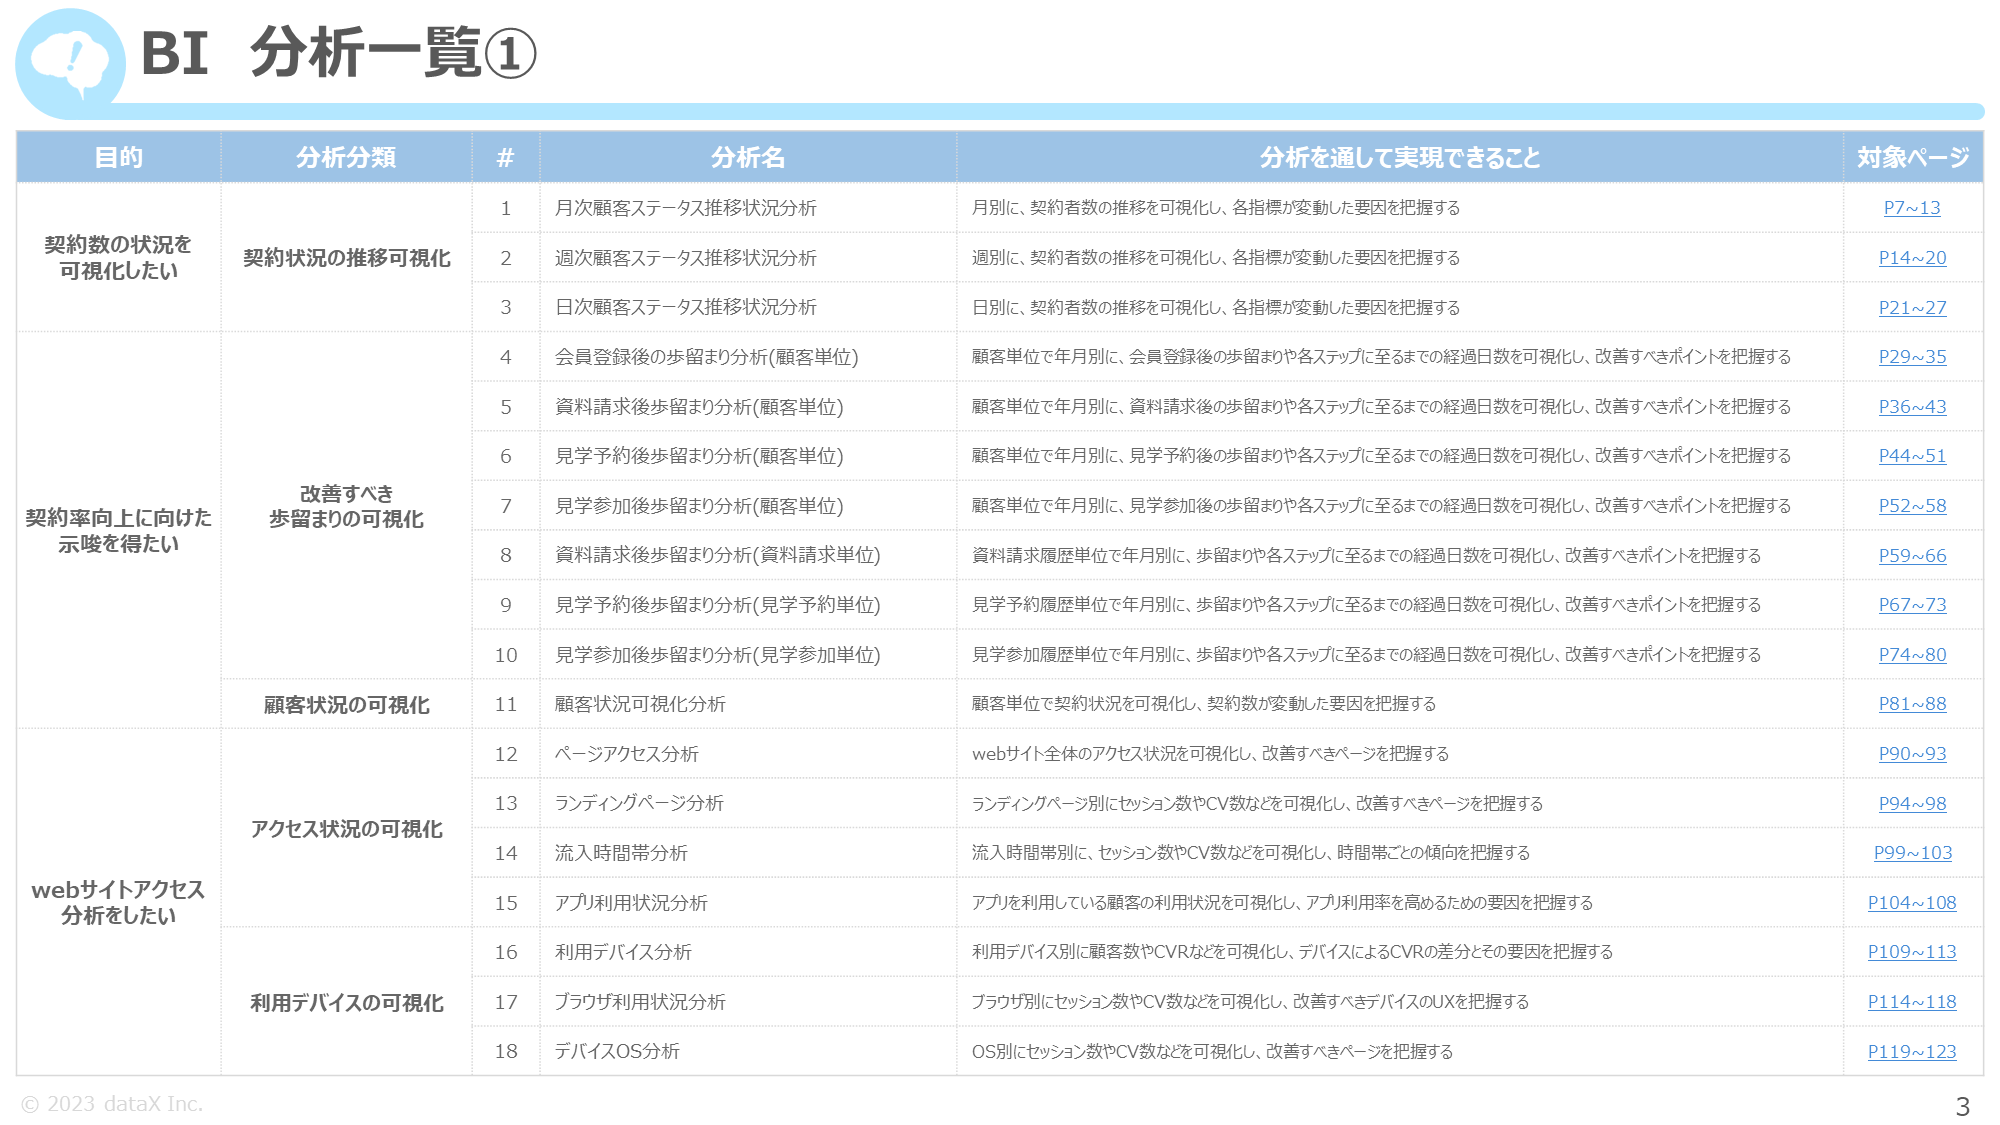Open page link P29~35
The width and height of the screenshot is (2000, 1125).
(1912, 357)
